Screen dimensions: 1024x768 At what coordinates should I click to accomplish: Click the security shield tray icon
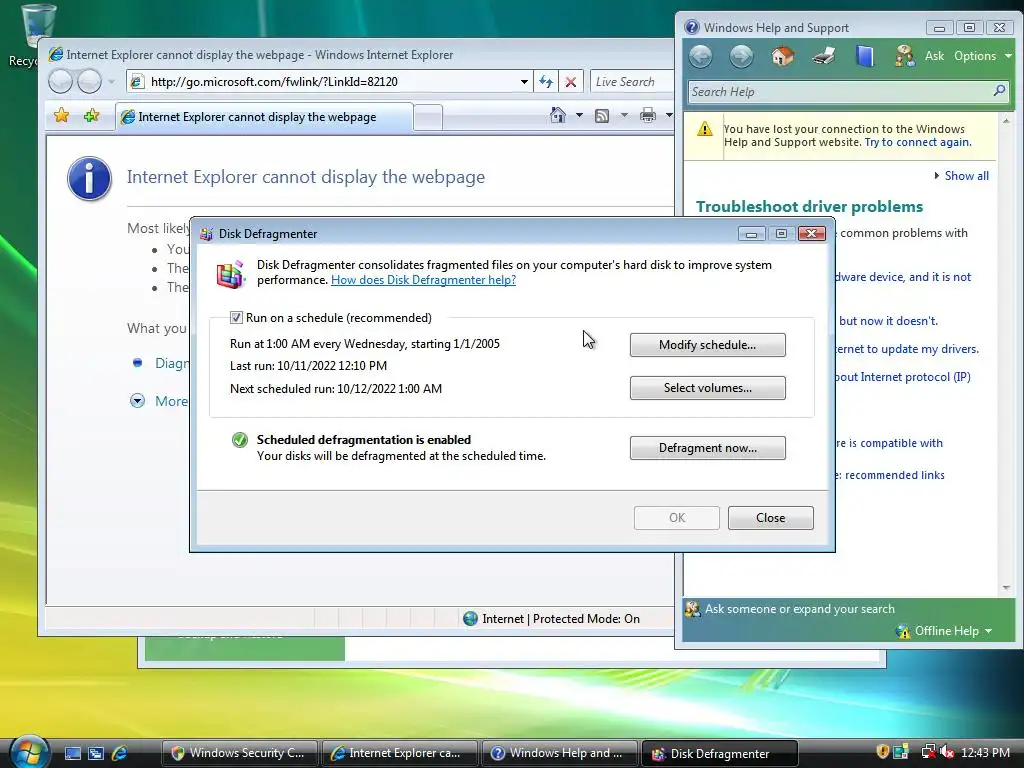(882, 752)
